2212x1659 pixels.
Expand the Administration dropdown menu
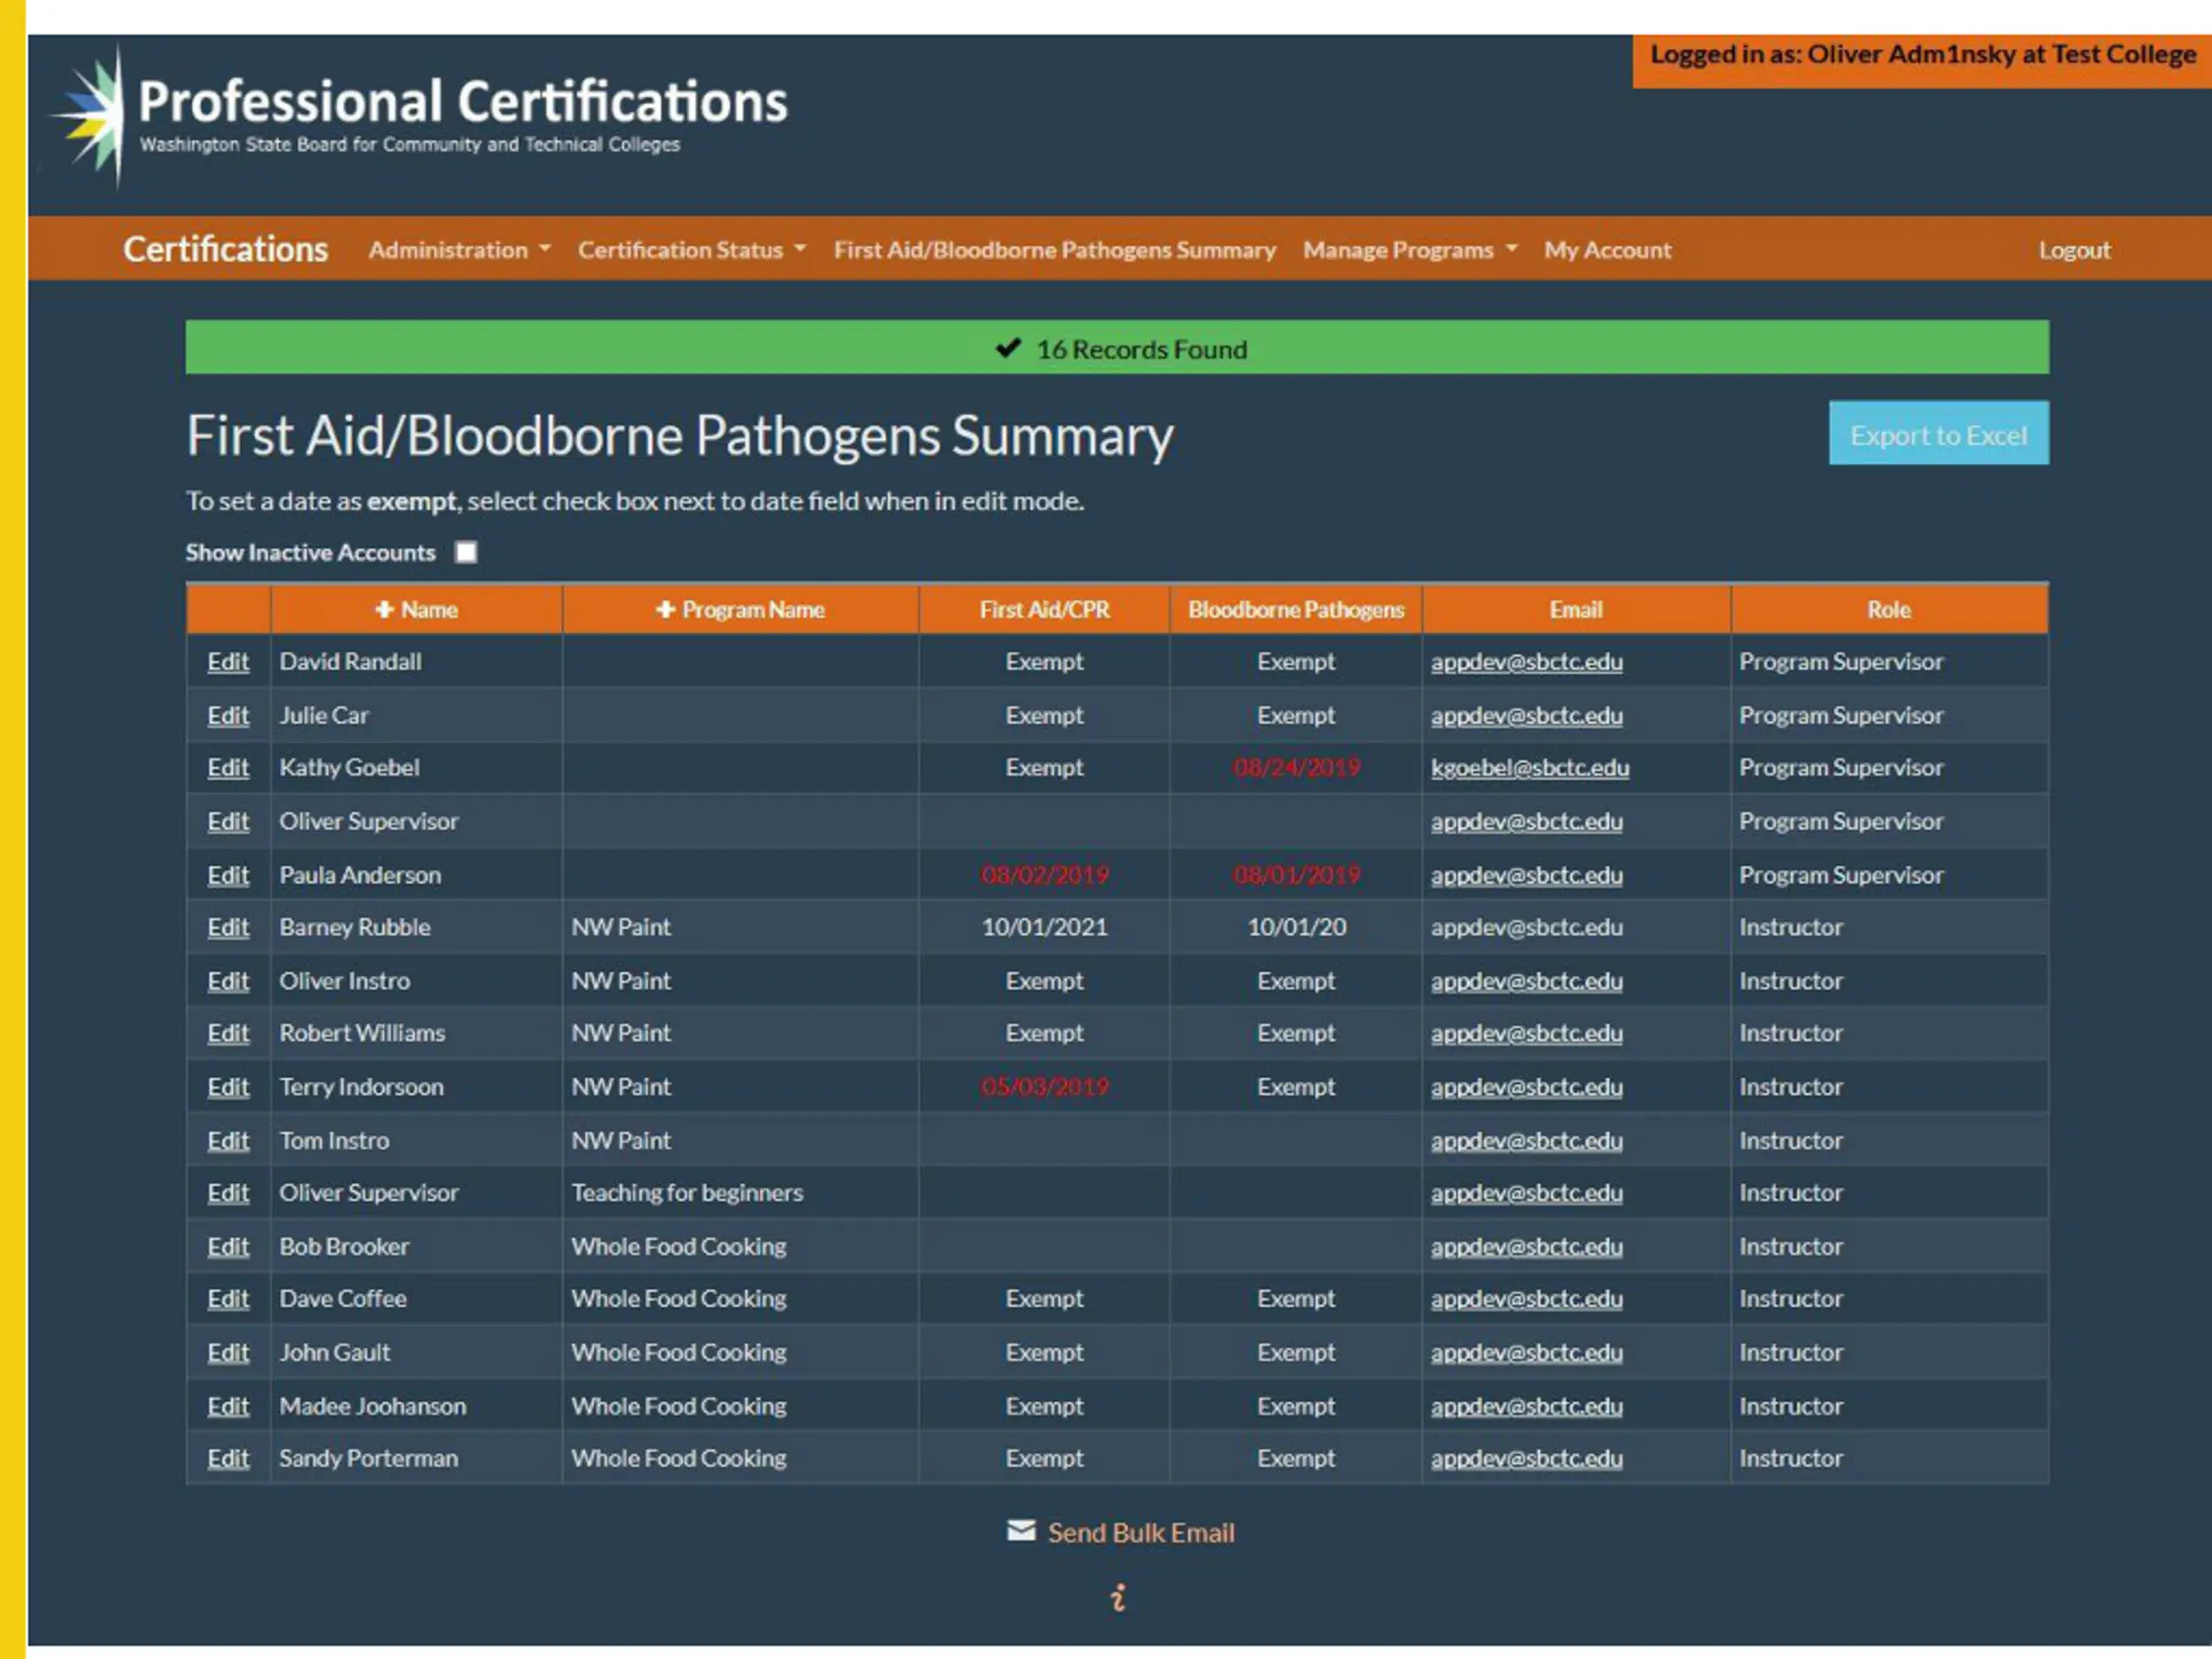[x=459, y=250]
